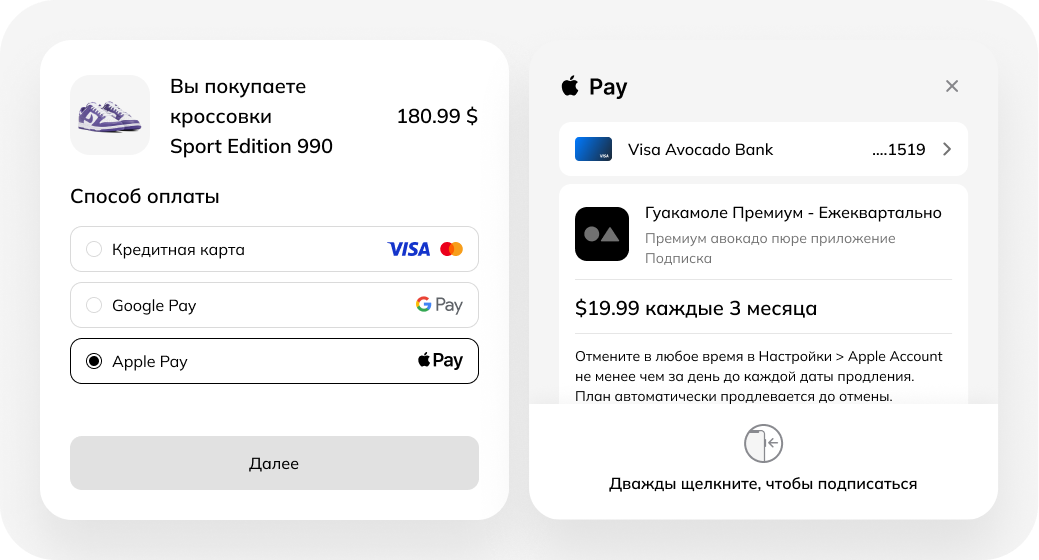Click the Гуакамоле Премиум app icon
The width and height of the screenshot is (1039, 560).
pyautogui.click(x=602, y=234)
